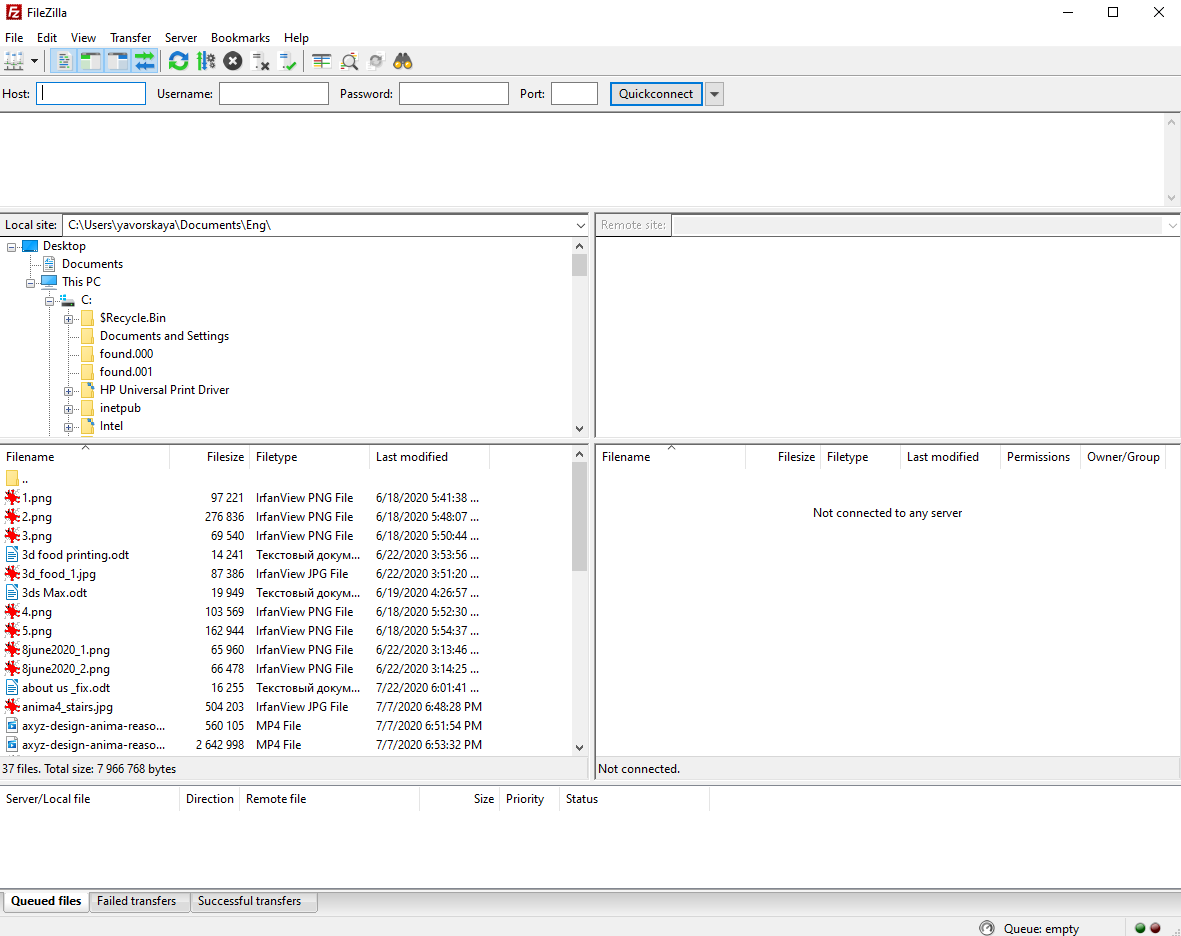Click the refresh file lists icon
Screen dimensions: 1181x936
point(179,62)
